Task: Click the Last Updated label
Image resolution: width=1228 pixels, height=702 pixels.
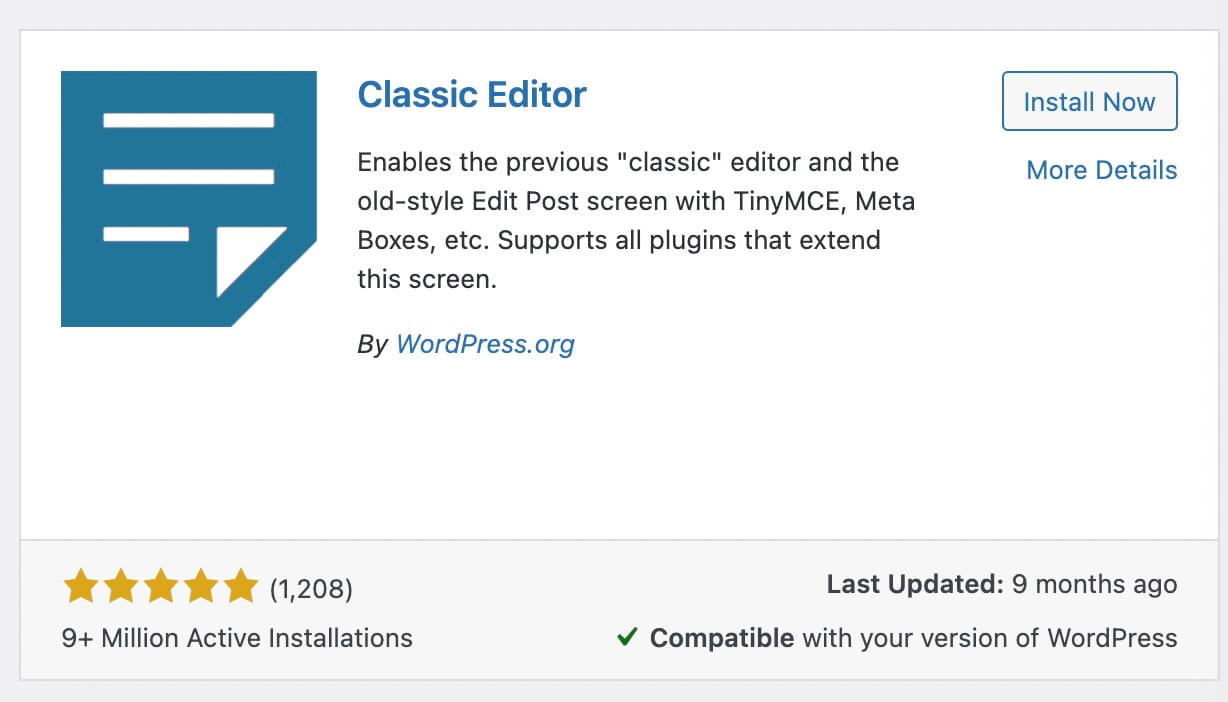Action: pyautogui.click(x=915, y=584)
